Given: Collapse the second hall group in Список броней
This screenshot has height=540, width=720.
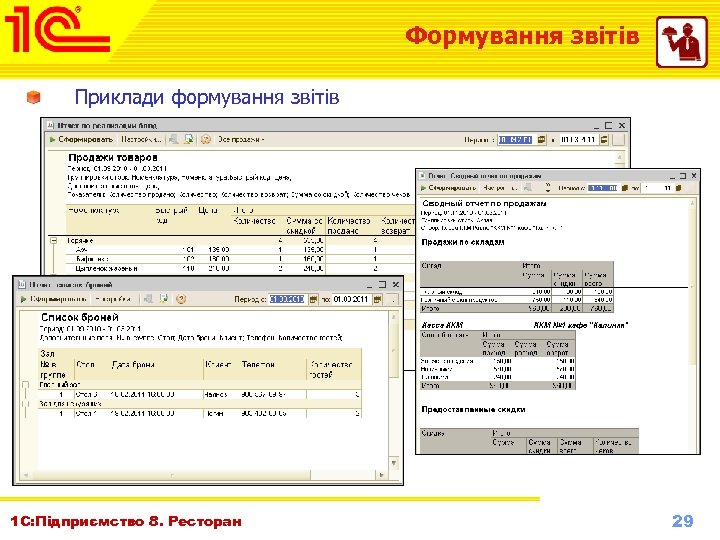Looking at the screenshot, I should 25,404.
